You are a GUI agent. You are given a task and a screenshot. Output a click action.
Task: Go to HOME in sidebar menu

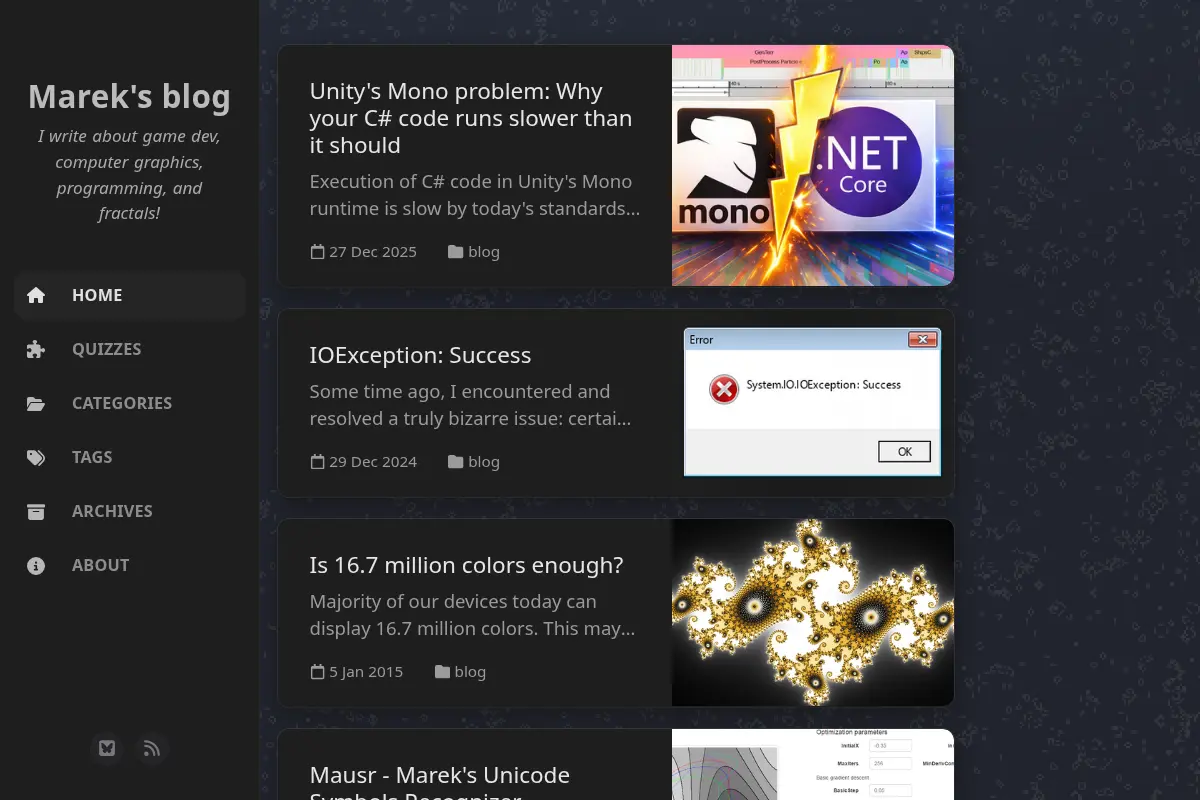(x=130, y=295)
